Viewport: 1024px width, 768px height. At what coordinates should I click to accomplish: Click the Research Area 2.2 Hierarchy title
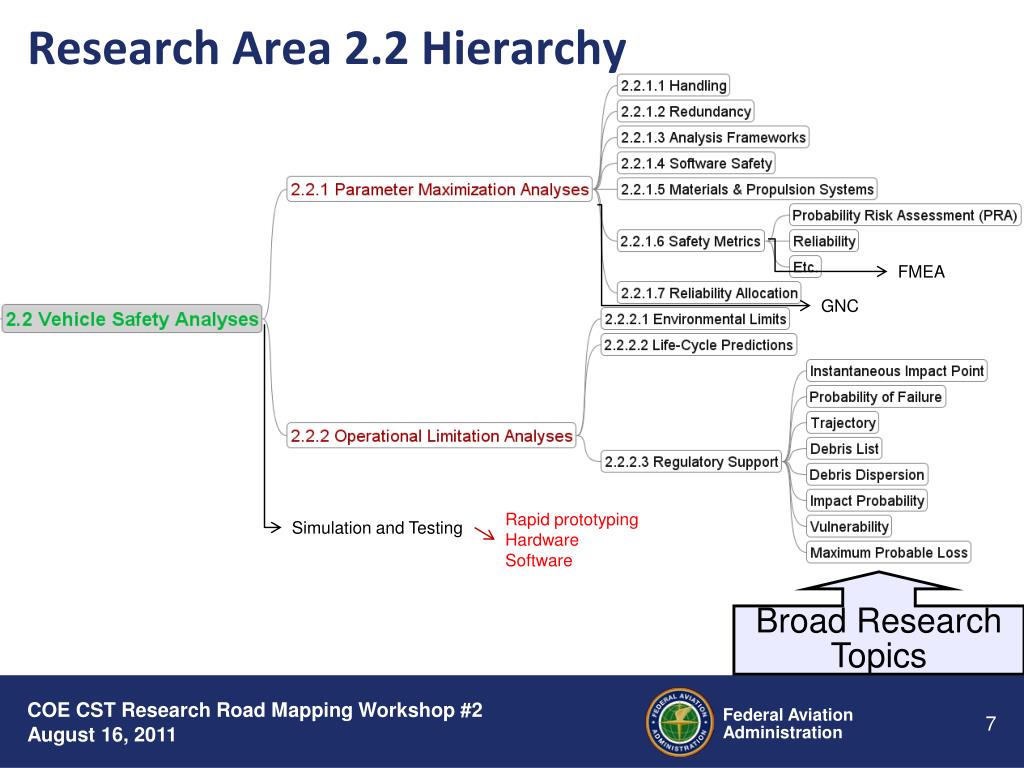point(327,48)
